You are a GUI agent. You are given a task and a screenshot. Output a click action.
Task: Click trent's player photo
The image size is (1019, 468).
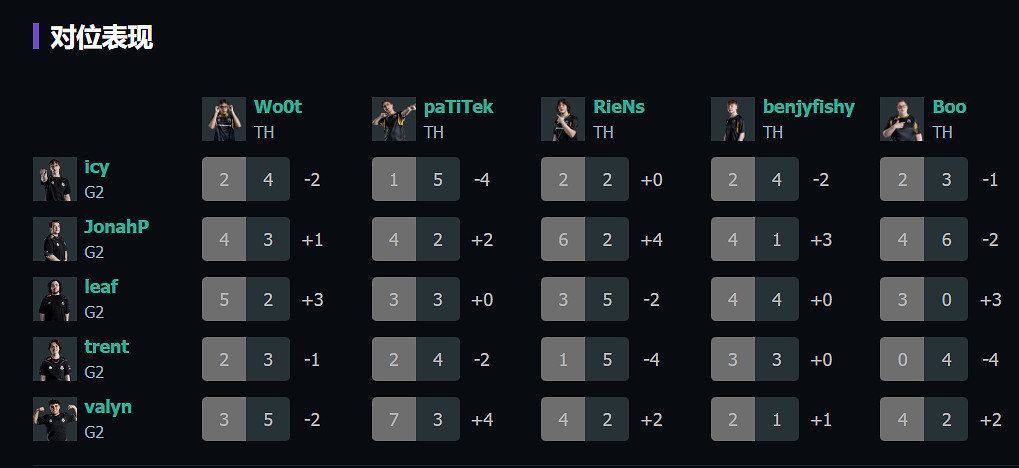coord(54,359)
